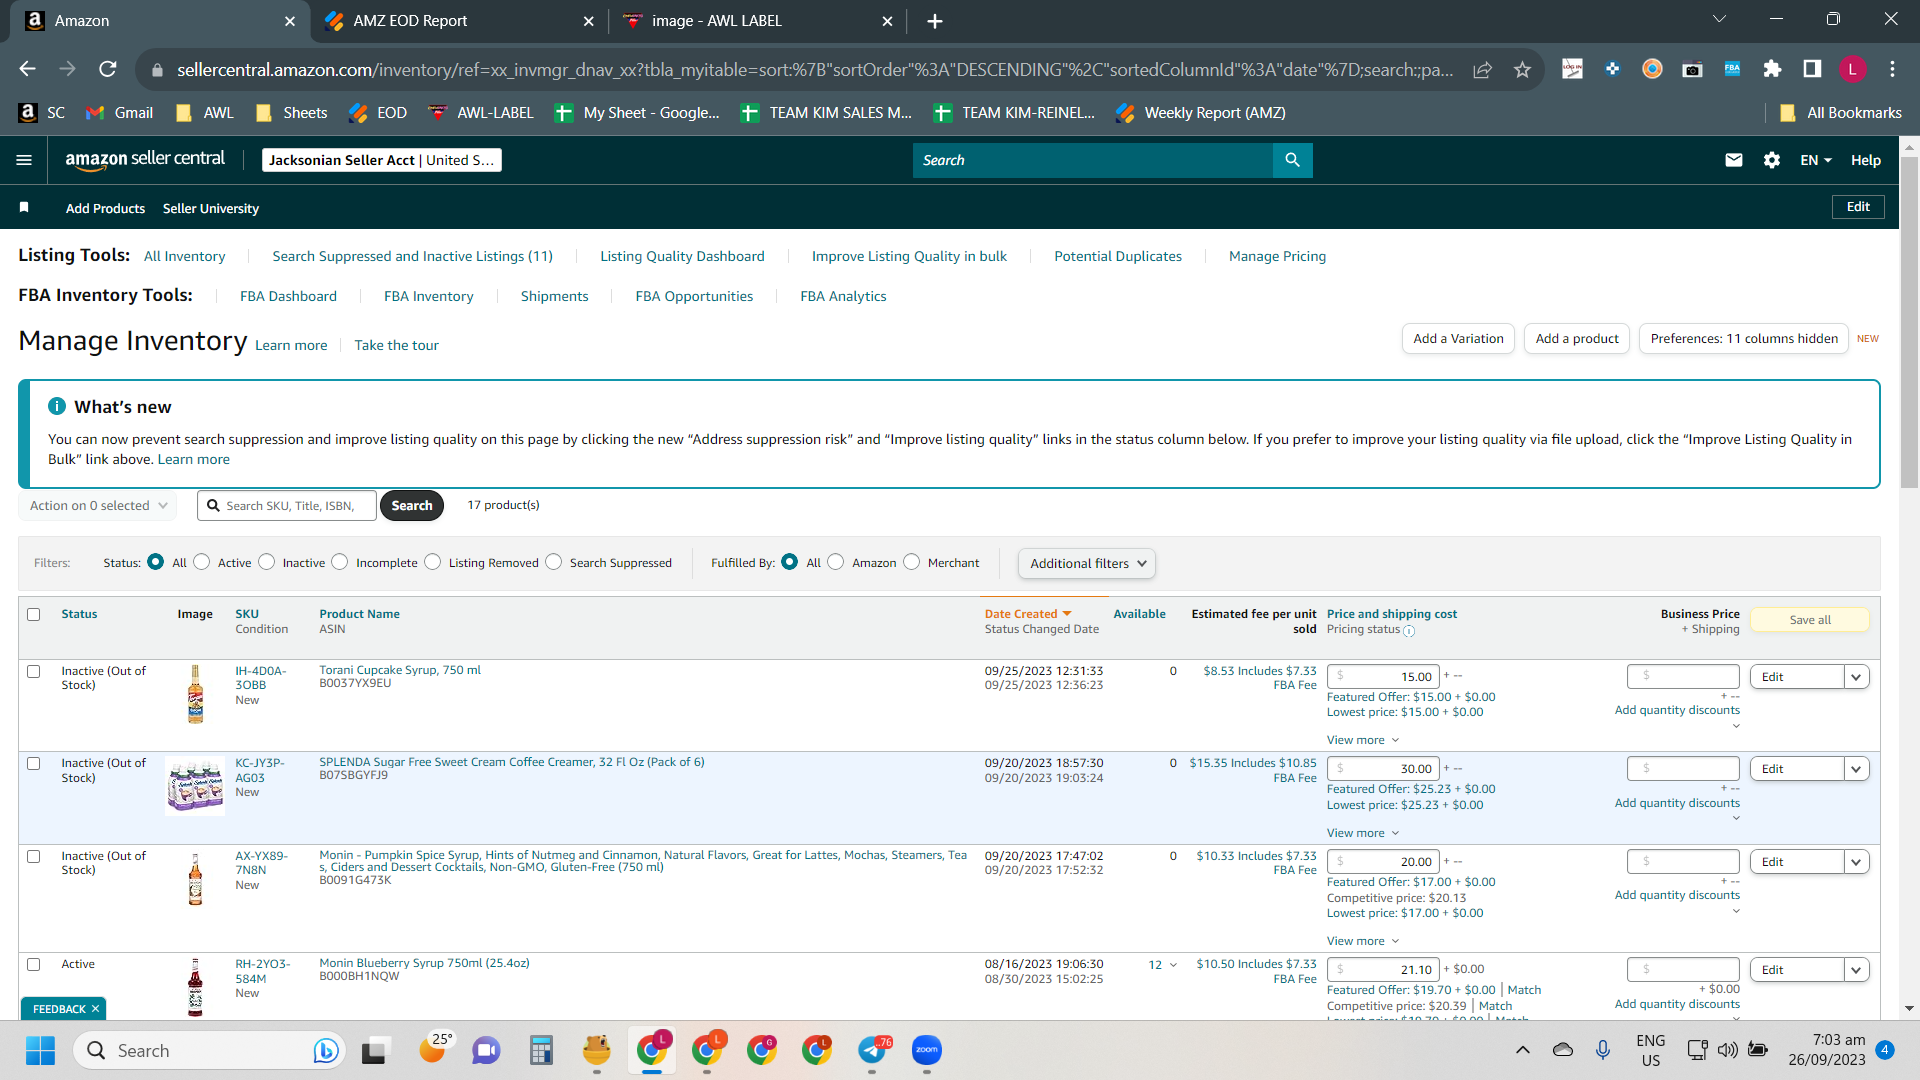The width and height of the screenshot is (1920, 1080).
Task: Select the Listing Removed status radio
Action: pyautogui.click(x=433, y=562)
